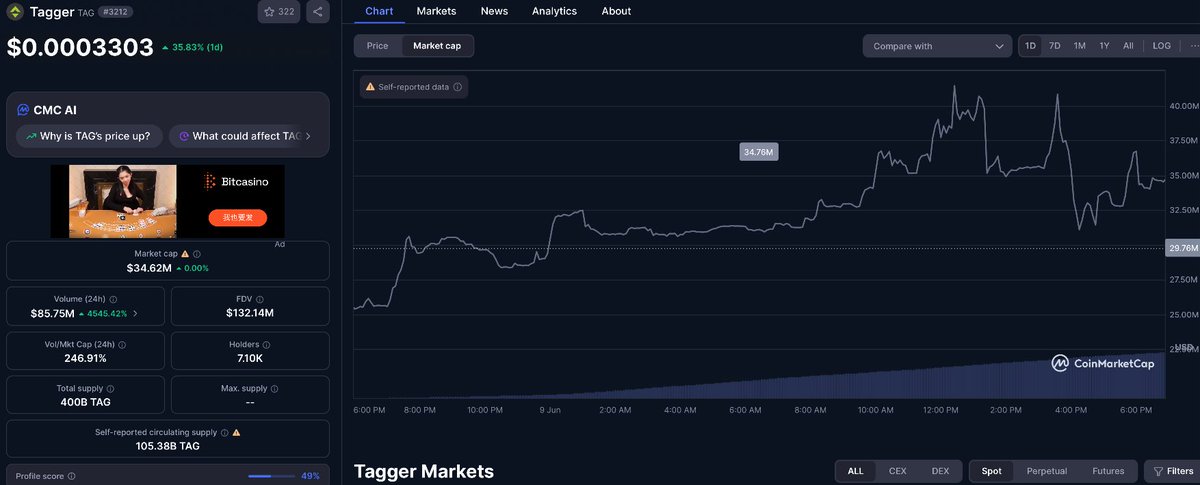Click the $34.62M market cap value
This screenshot has width=1200, height=485.
149,268
